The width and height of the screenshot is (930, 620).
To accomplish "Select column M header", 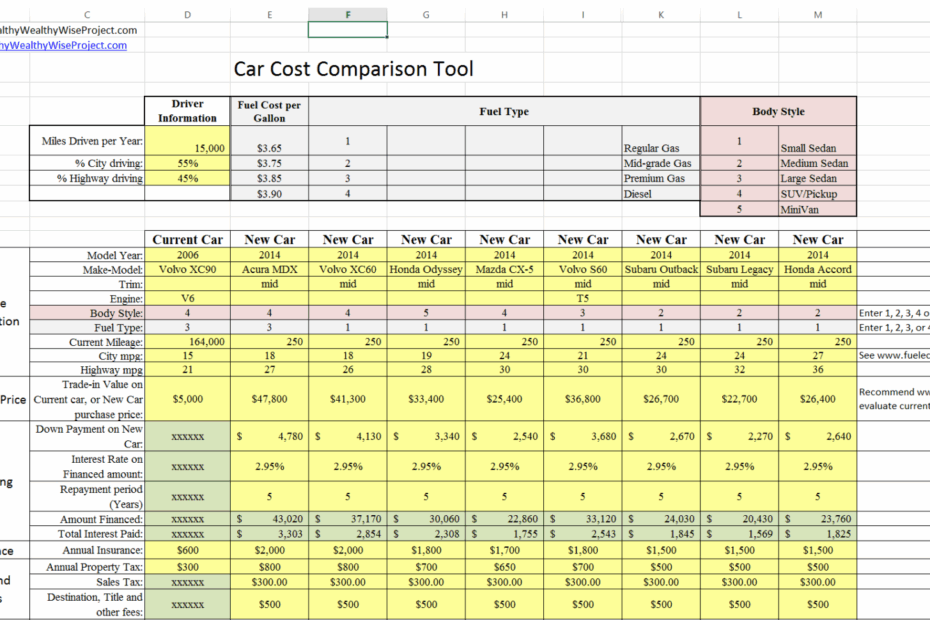I will click(817, 15).
